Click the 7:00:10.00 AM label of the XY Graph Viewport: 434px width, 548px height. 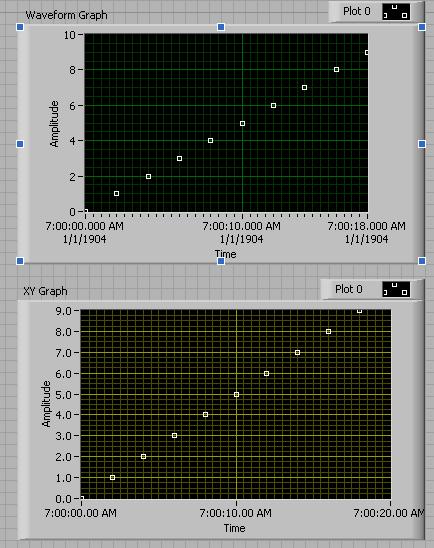(x=236, y=513)
